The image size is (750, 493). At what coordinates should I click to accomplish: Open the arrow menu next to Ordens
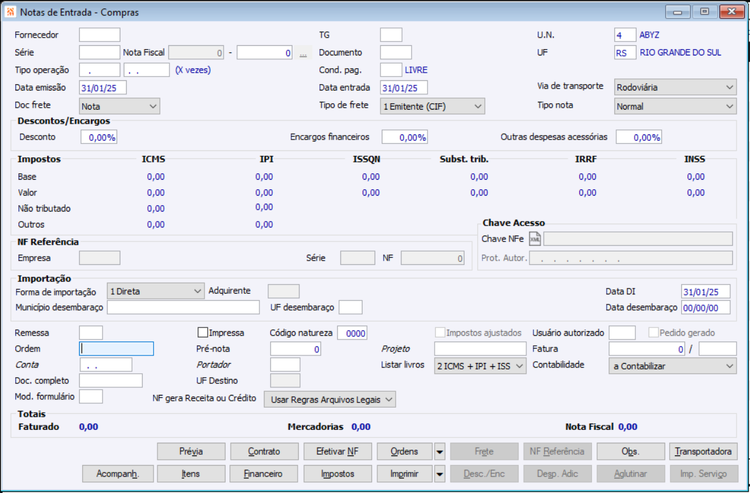point(440,451)
